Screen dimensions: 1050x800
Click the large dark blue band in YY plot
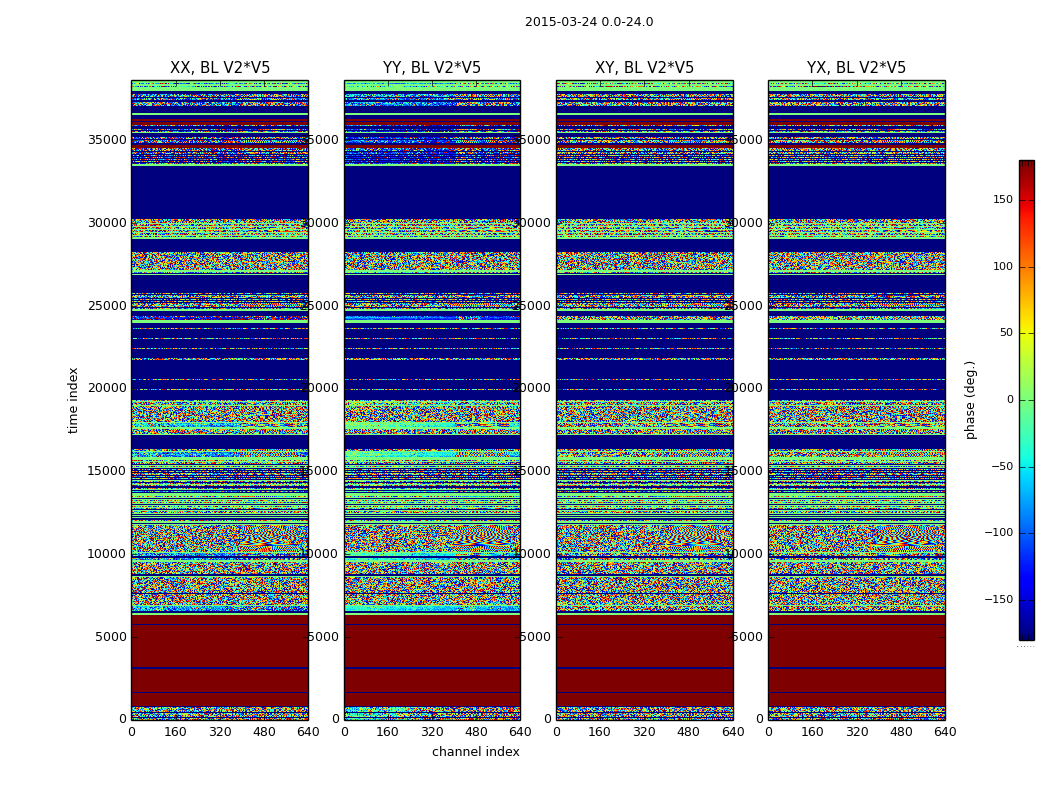[432, 192]
